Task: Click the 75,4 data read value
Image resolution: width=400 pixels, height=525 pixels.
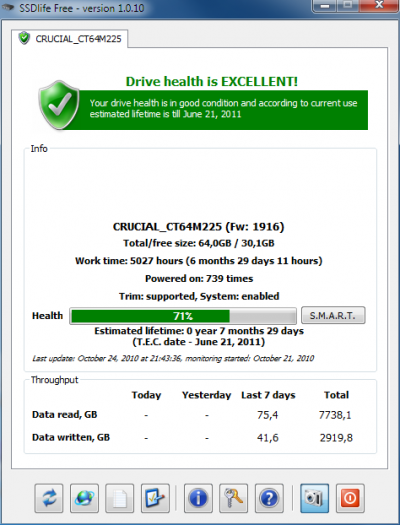Action: (x=267, y=415)
